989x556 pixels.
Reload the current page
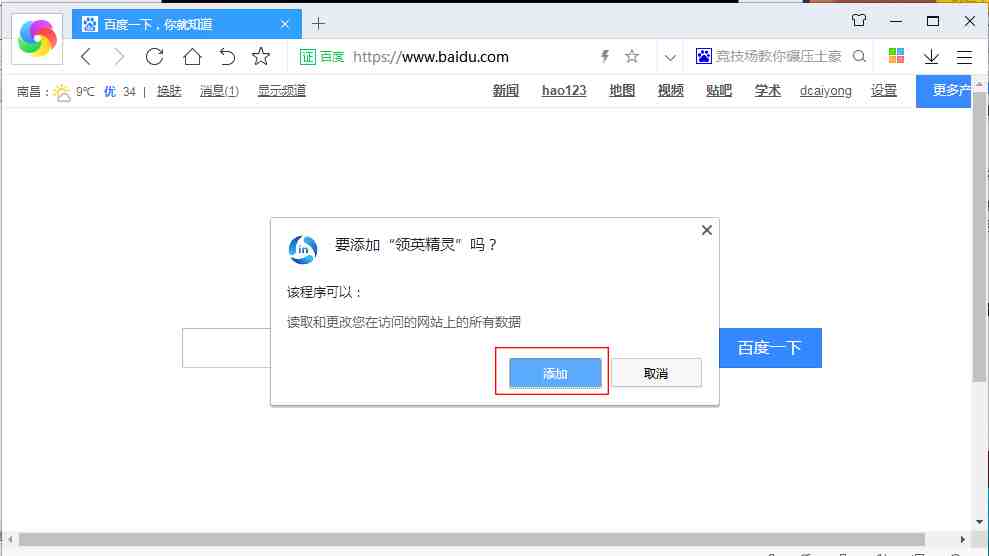coord(155,57)
